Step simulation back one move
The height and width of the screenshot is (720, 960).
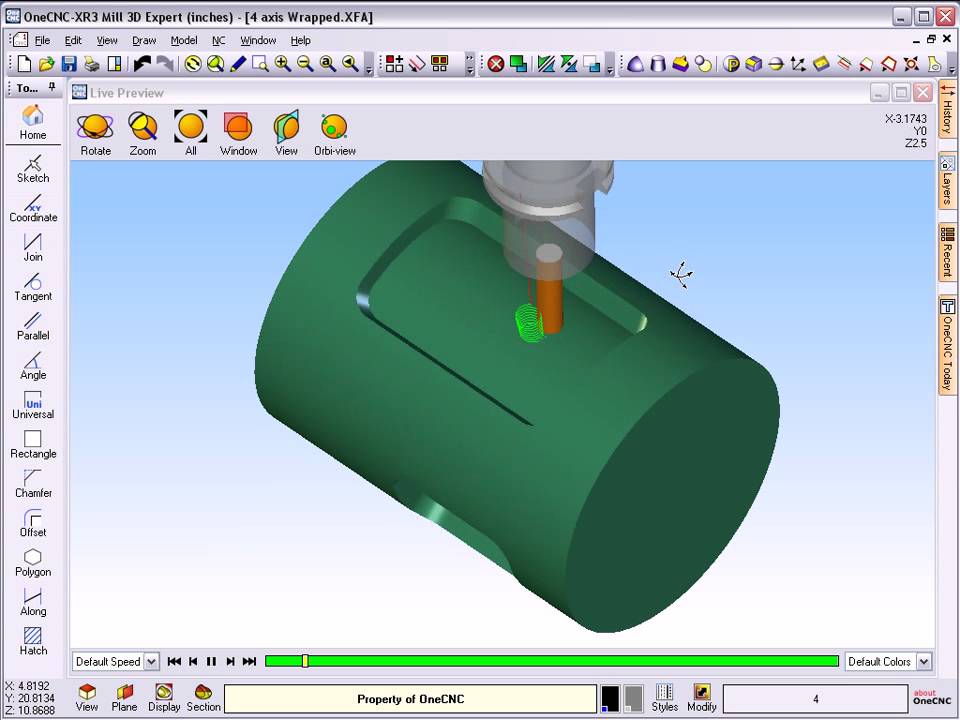point(193,661)
